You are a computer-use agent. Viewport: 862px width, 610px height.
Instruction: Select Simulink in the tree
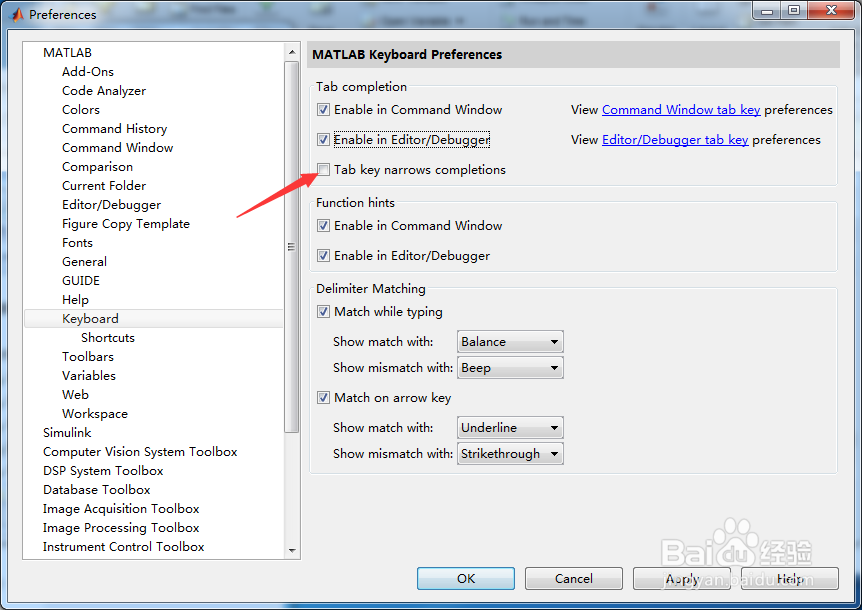click(x=67, y=432)
